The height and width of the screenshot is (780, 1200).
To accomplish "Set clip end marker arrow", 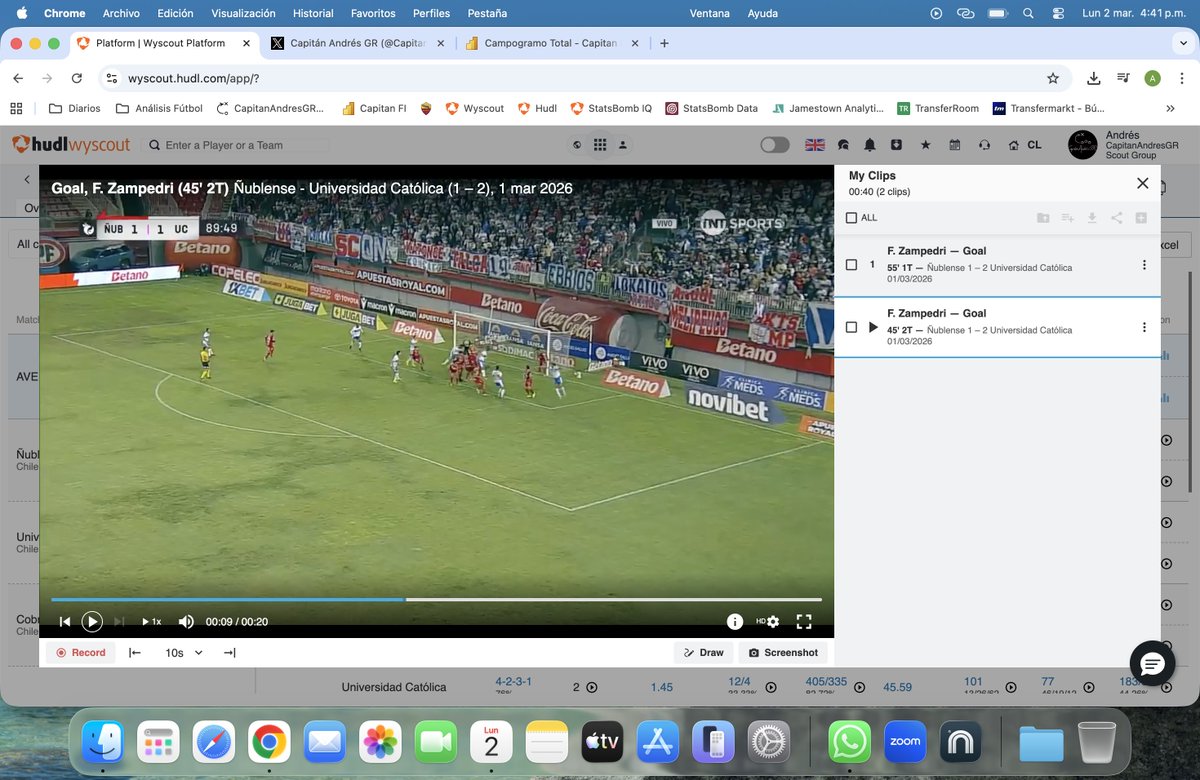I will 229,653.
